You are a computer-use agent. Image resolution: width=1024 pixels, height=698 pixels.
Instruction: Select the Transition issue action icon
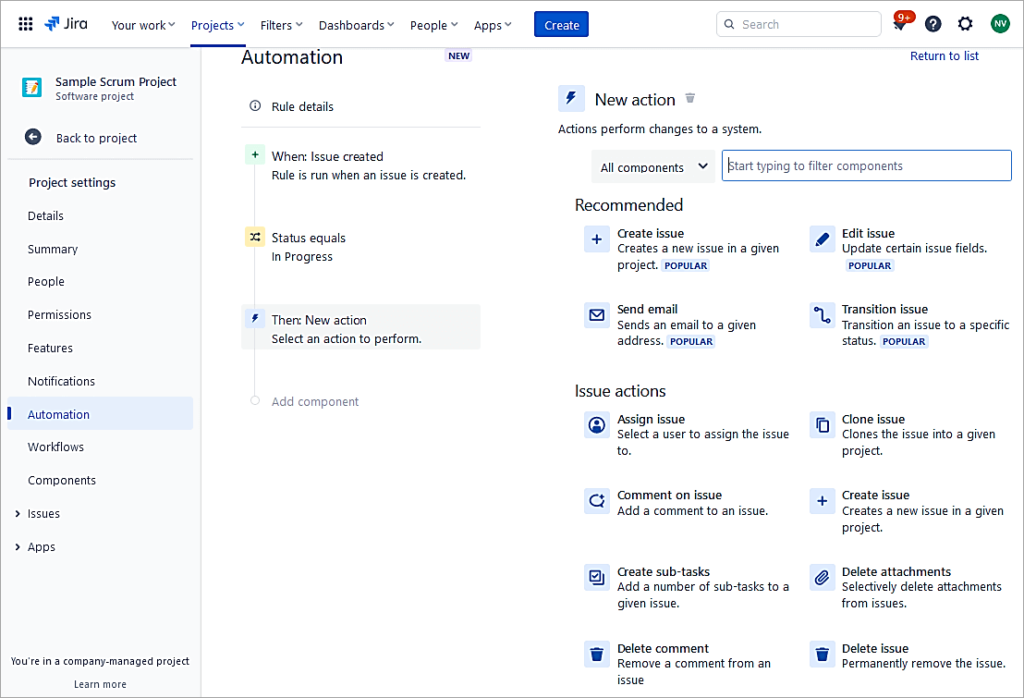tap(821, 315)
